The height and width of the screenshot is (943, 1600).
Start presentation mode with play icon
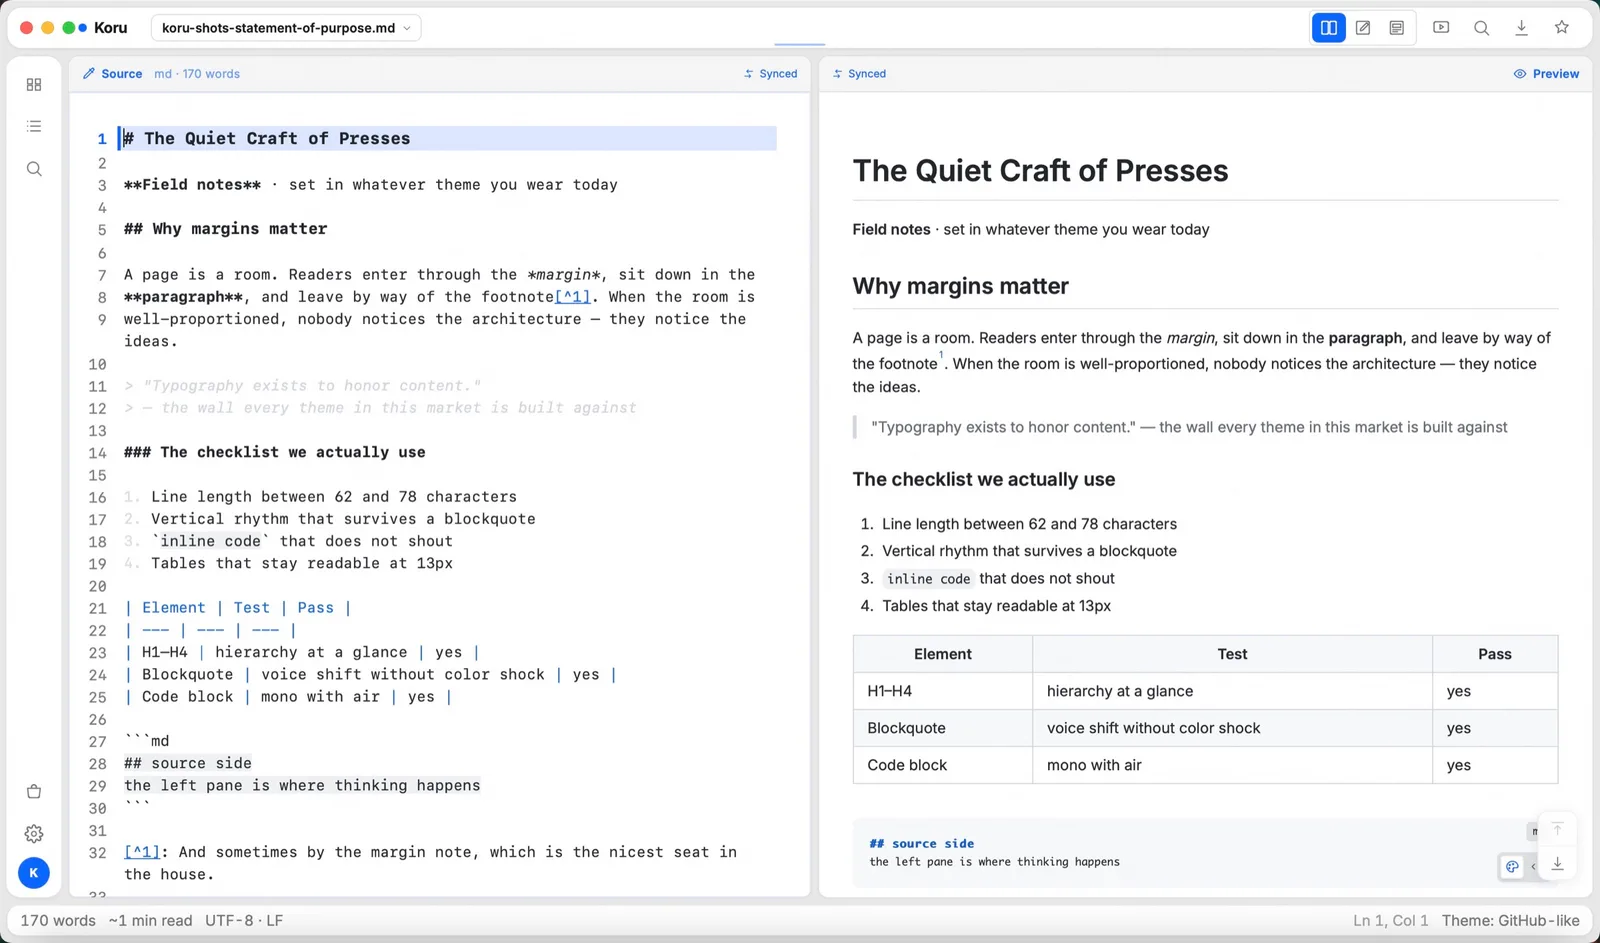(1441, 28)
